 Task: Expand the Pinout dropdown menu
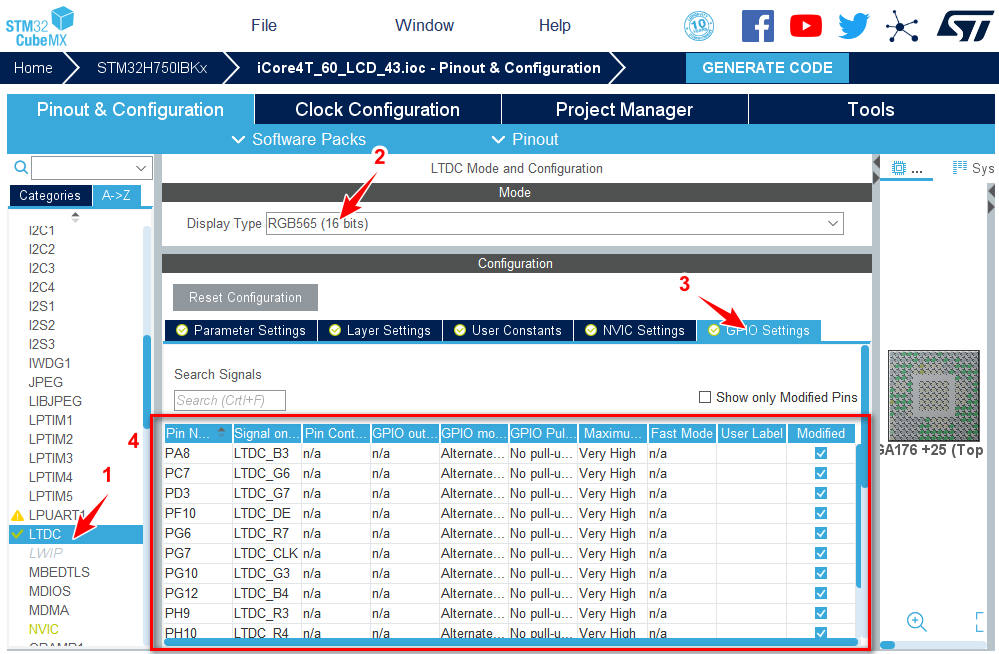tap(525, 139)
